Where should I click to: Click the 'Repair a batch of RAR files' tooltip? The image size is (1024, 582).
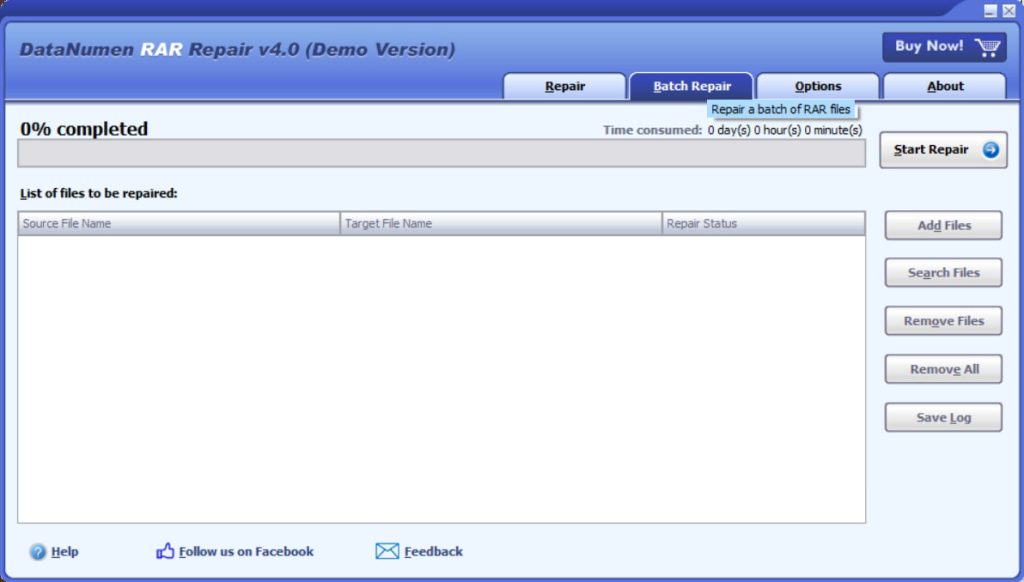tap(780, 109)
